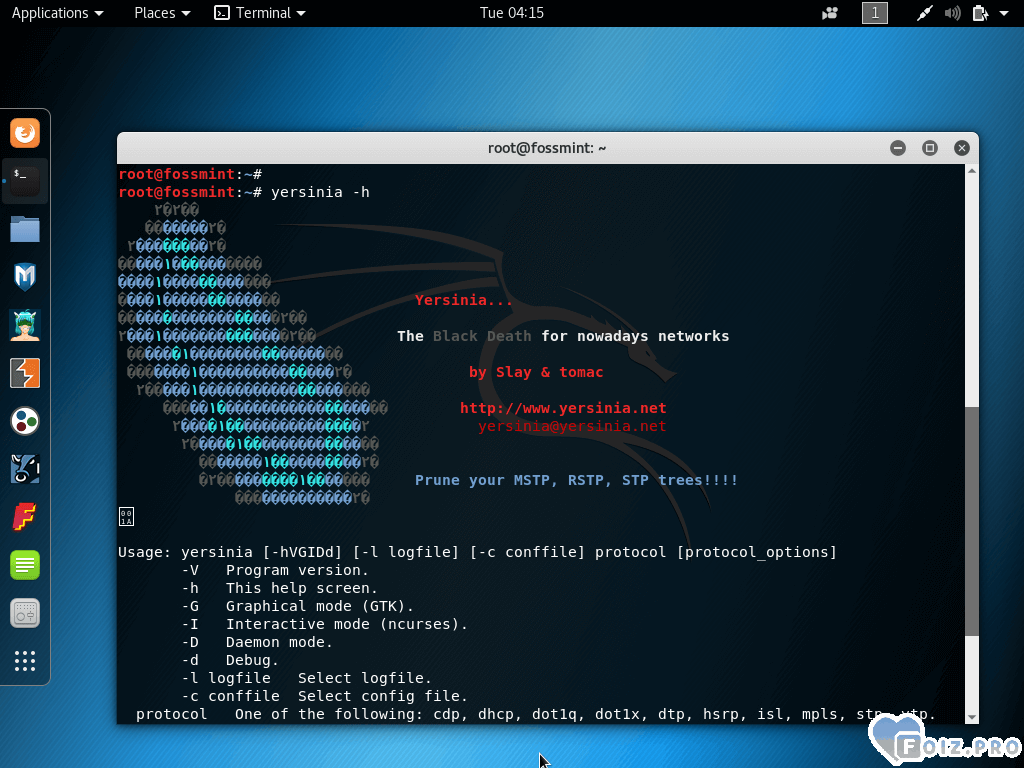Click the terminal's vertical scrollbar
Image resolution: width=1024 pixels, height=768 pixels.
tap(972, 520)
